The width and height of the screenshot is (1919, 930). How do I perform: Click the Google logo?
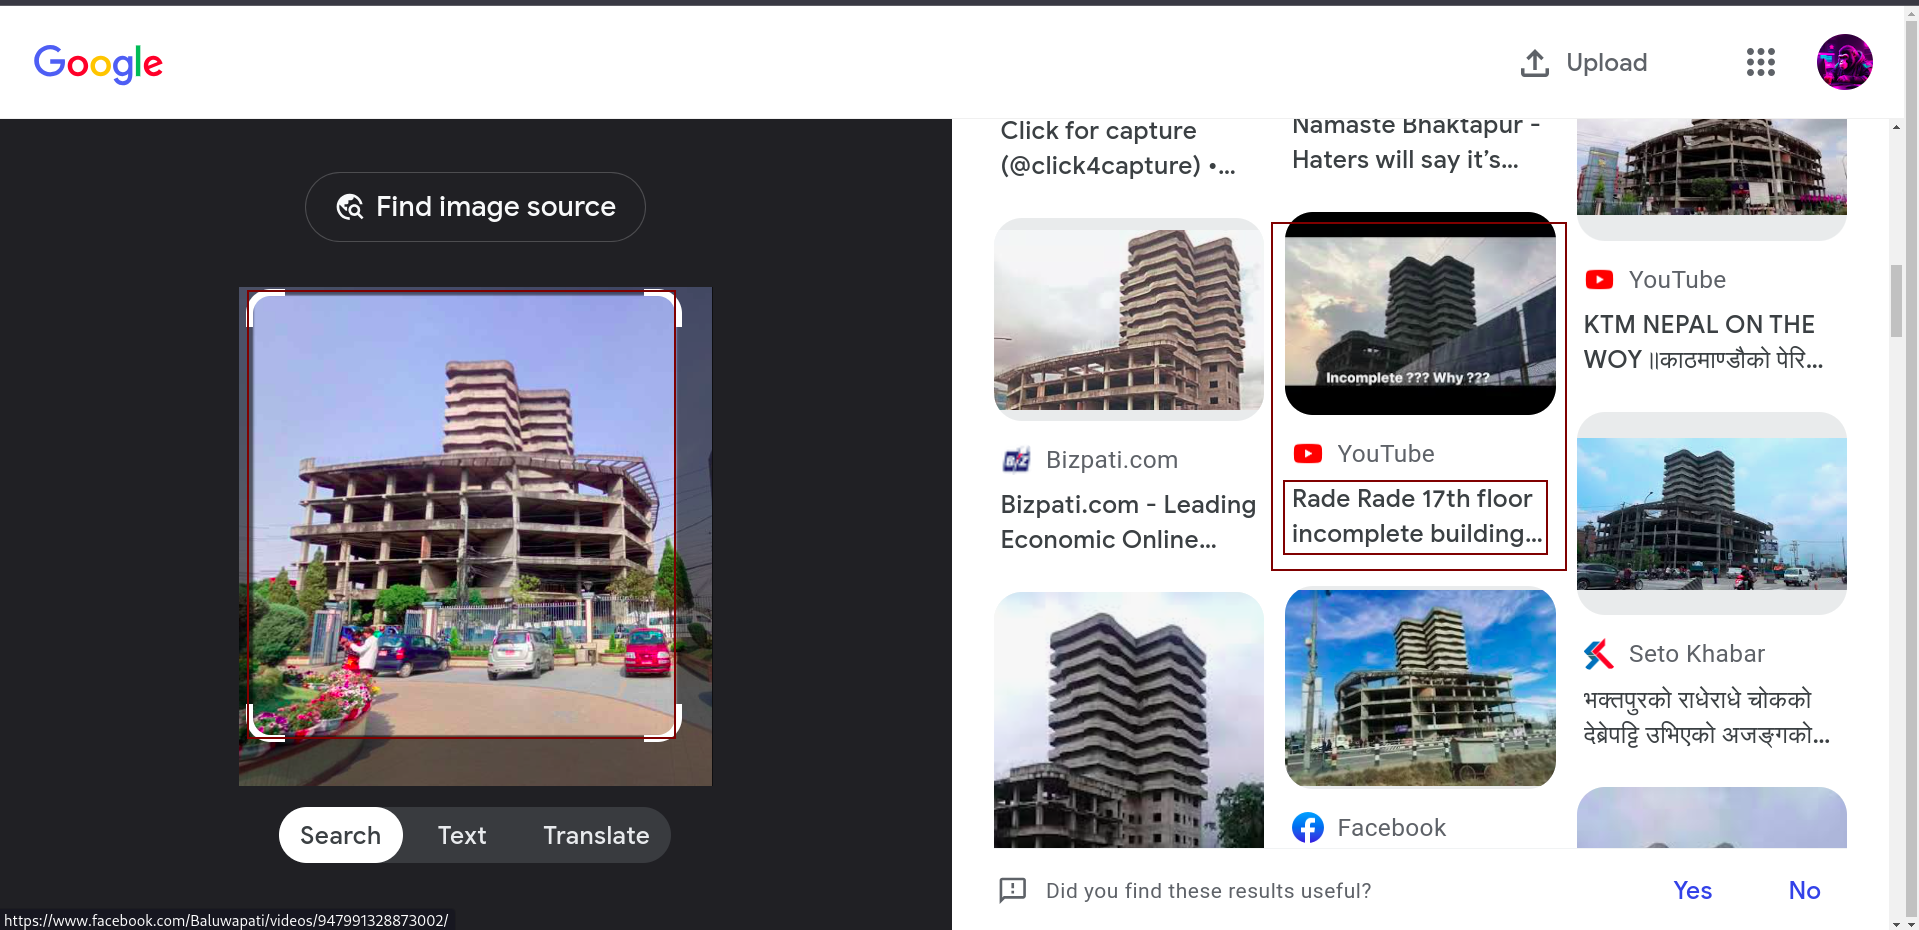click(98, 63)
